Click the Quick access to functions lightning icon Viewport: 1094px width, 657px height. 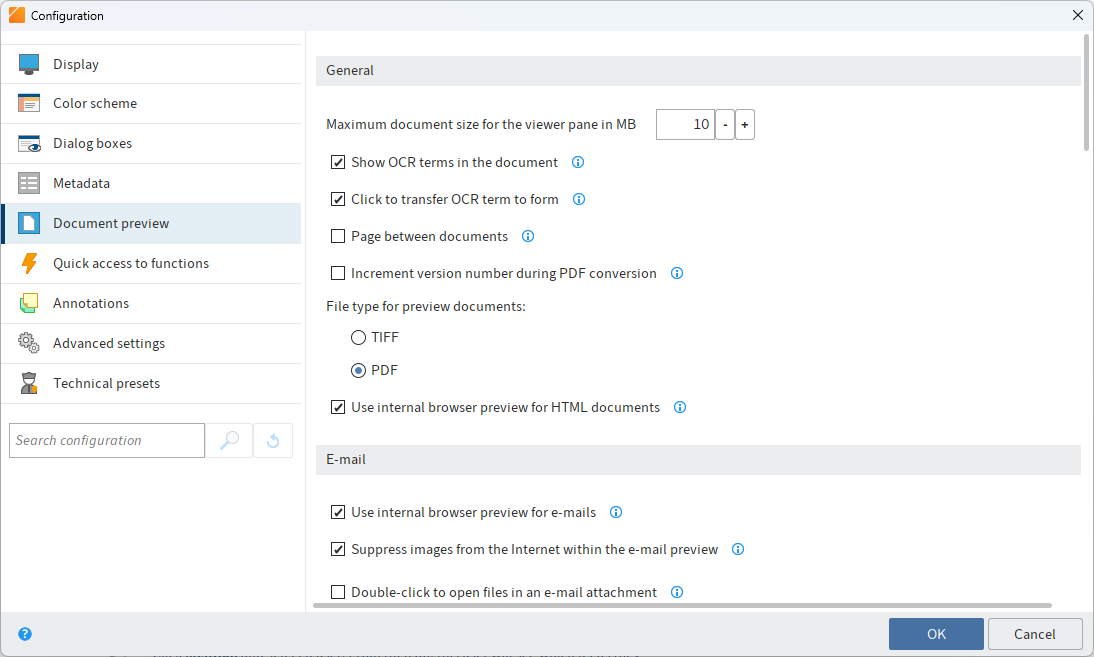[x=29, y=263]
